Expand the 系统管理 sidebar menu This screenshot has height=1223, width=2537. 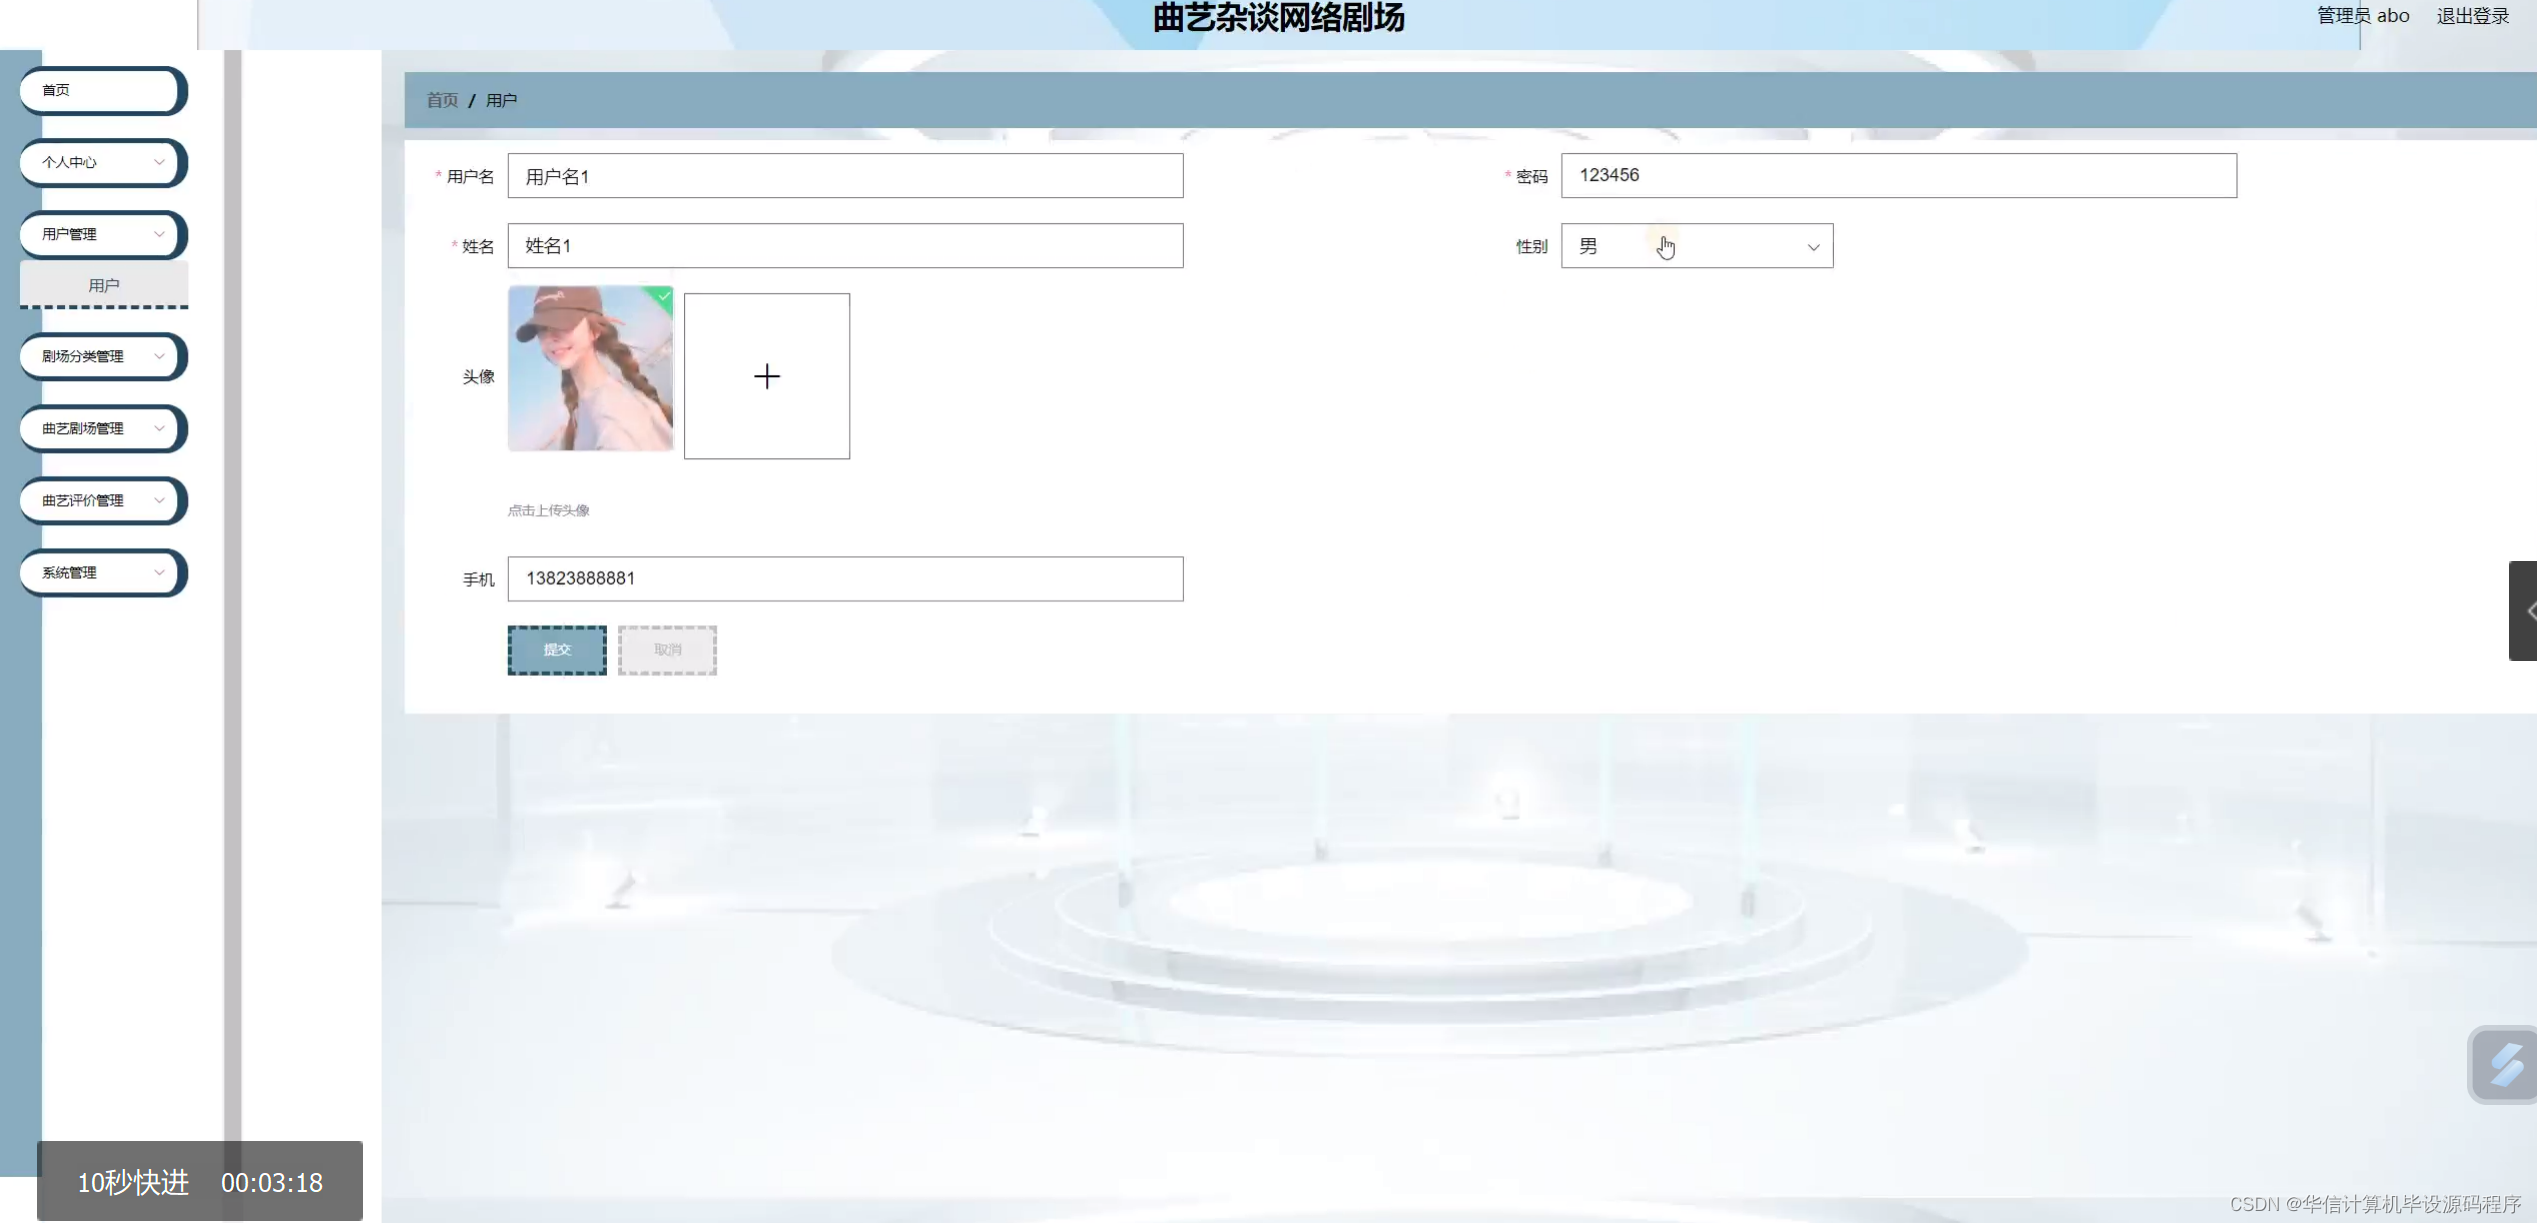coord(102,572)
